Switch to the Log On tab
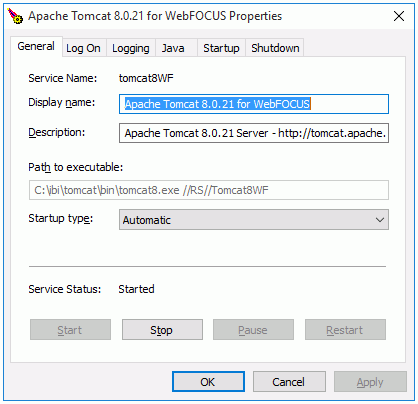418x404 pixels. point(83,48)
